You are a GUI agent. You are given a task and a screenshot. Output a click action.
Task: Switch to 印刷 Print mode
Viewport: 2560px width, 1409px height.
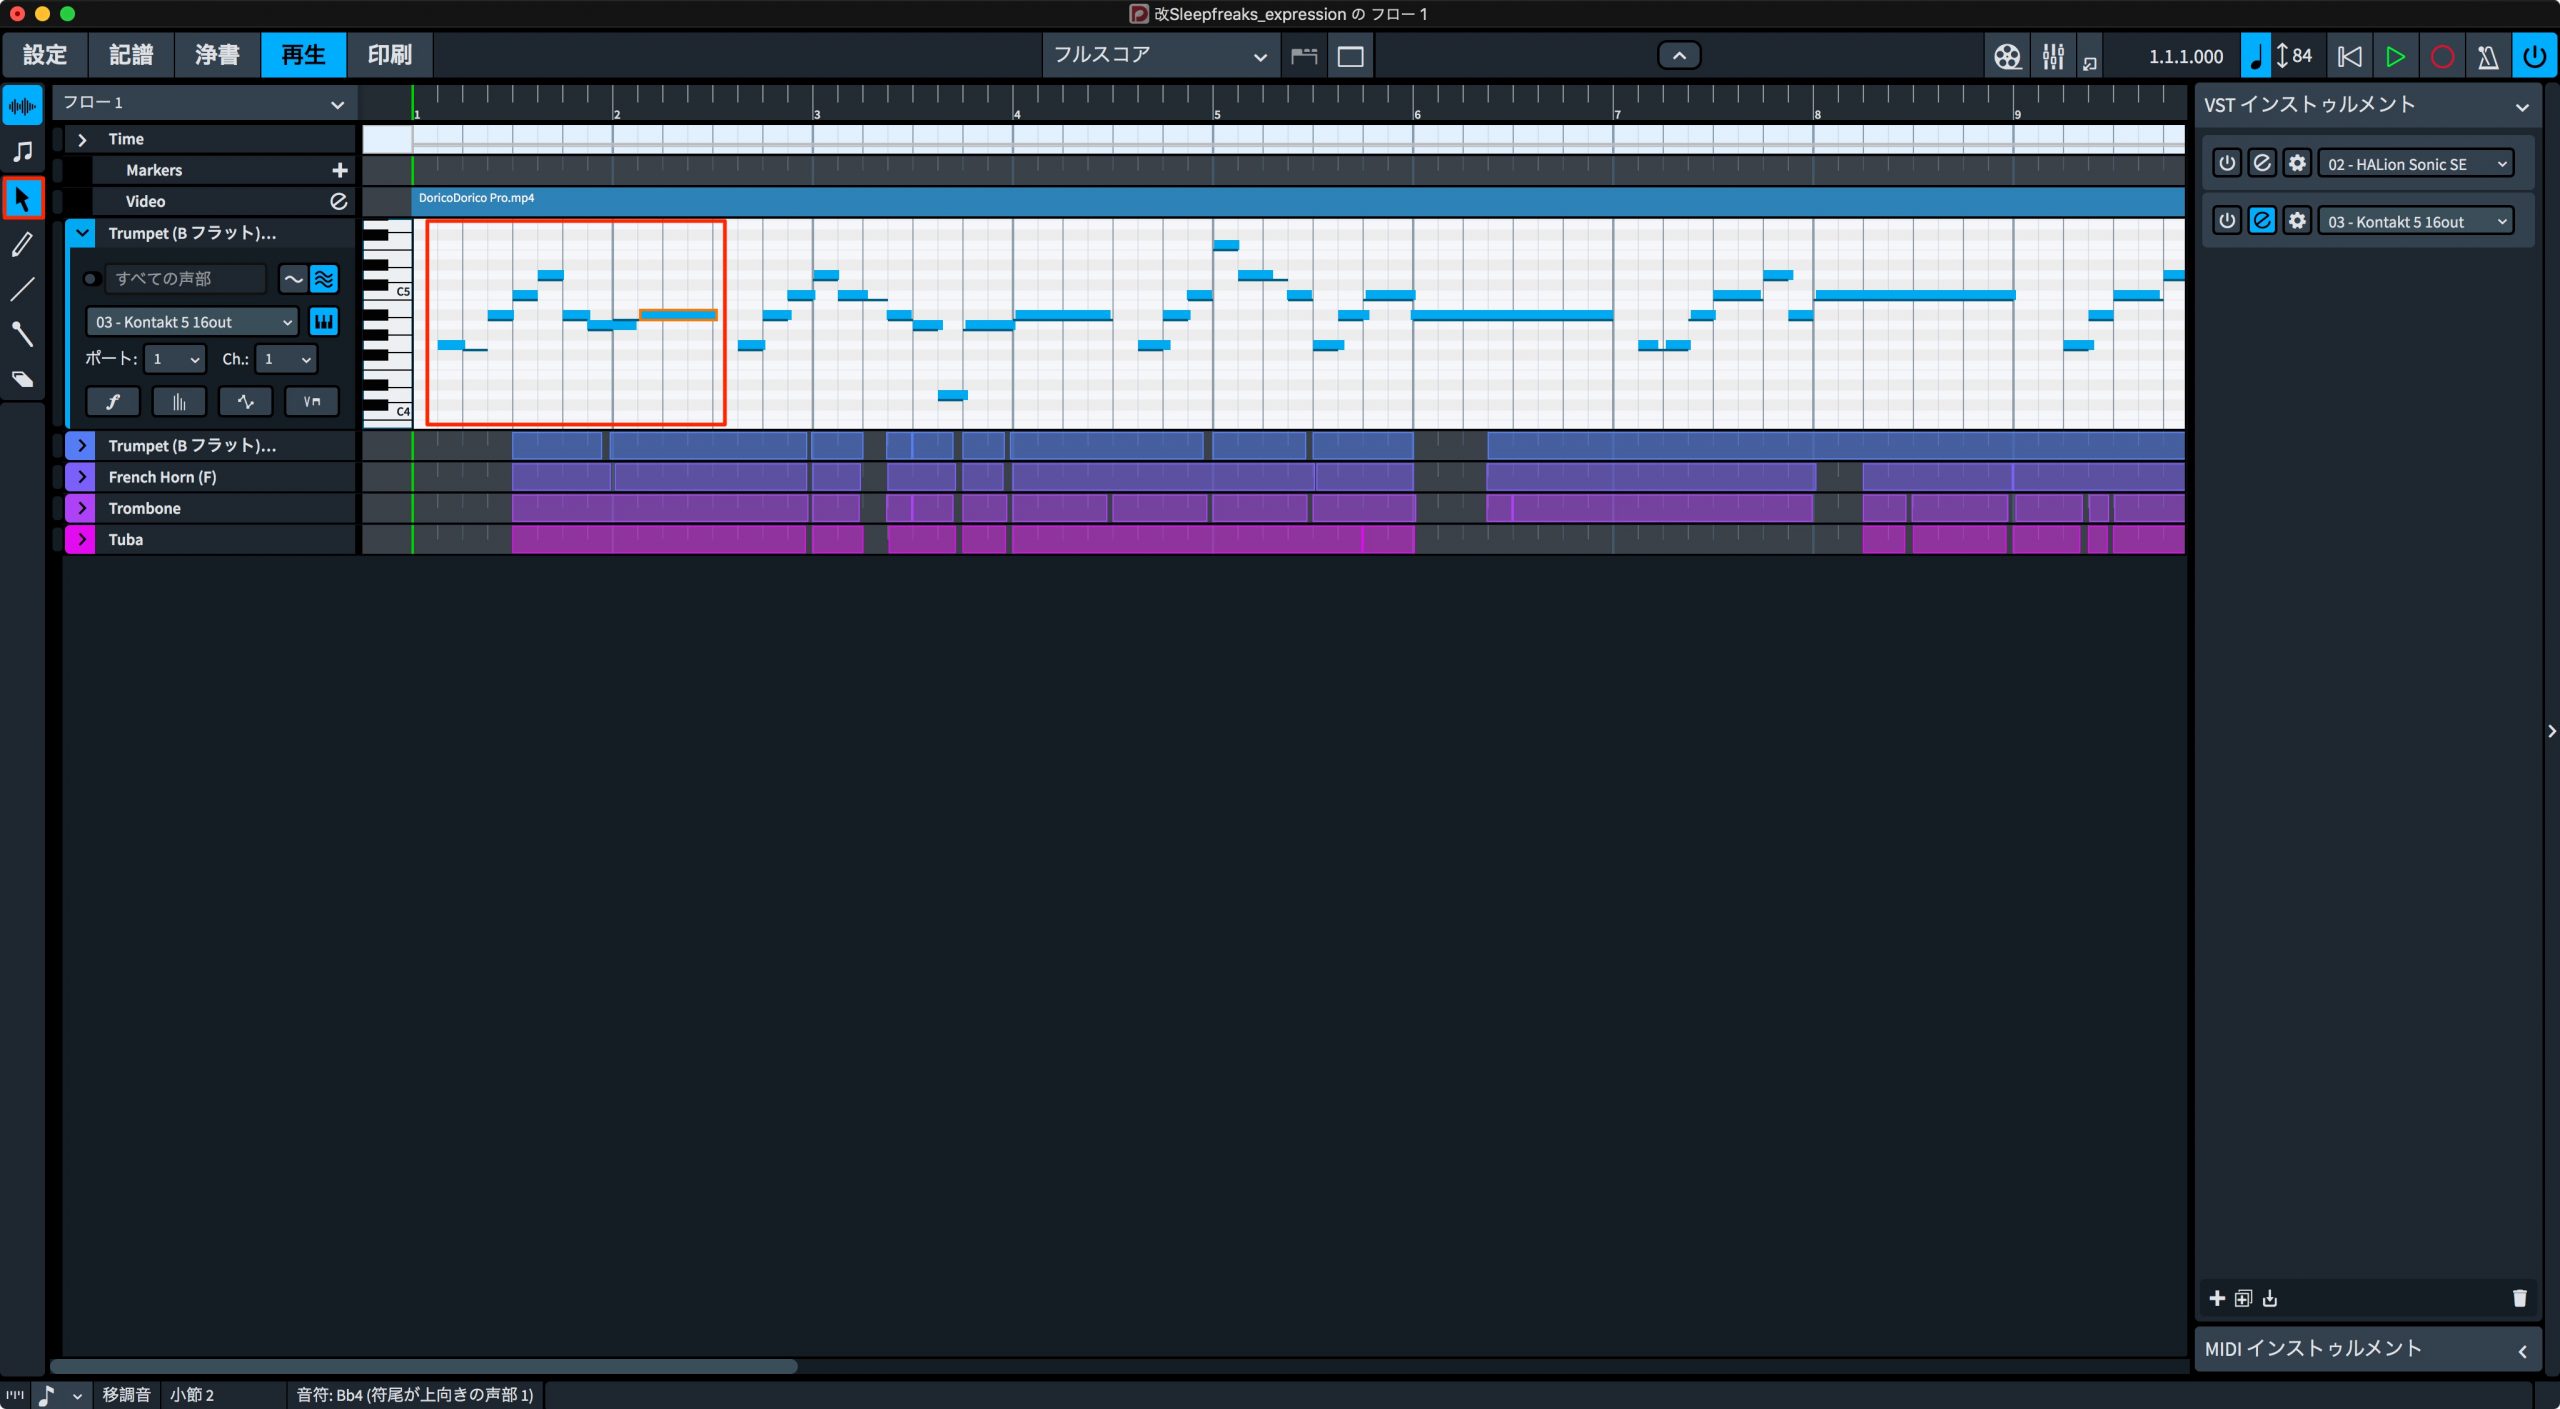(x=389, y=55)
